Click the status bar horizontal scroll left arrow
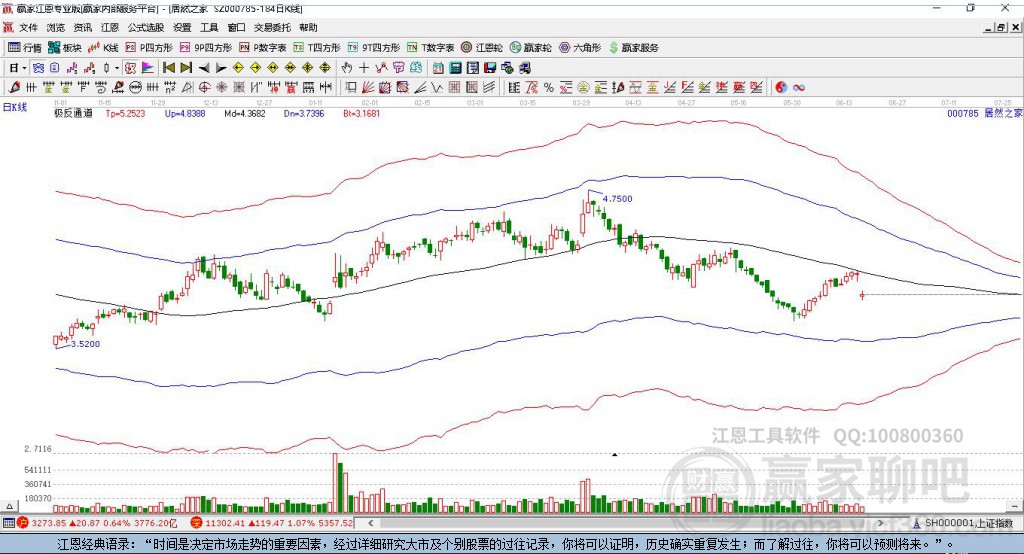This screenshot has width=1024, height=554. pyautogui.click(x=370, y=523)
